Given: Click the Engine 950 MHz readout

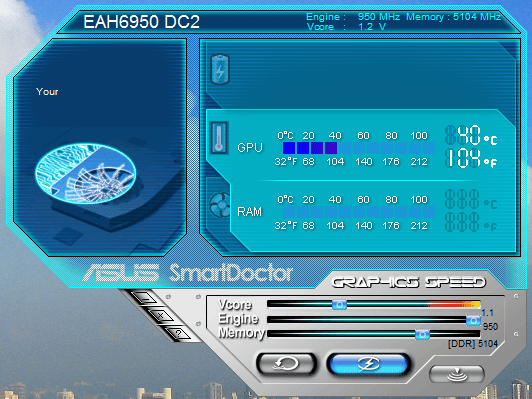Looking at the screenshot, I should pyautogui.click(x=353, y=17).
